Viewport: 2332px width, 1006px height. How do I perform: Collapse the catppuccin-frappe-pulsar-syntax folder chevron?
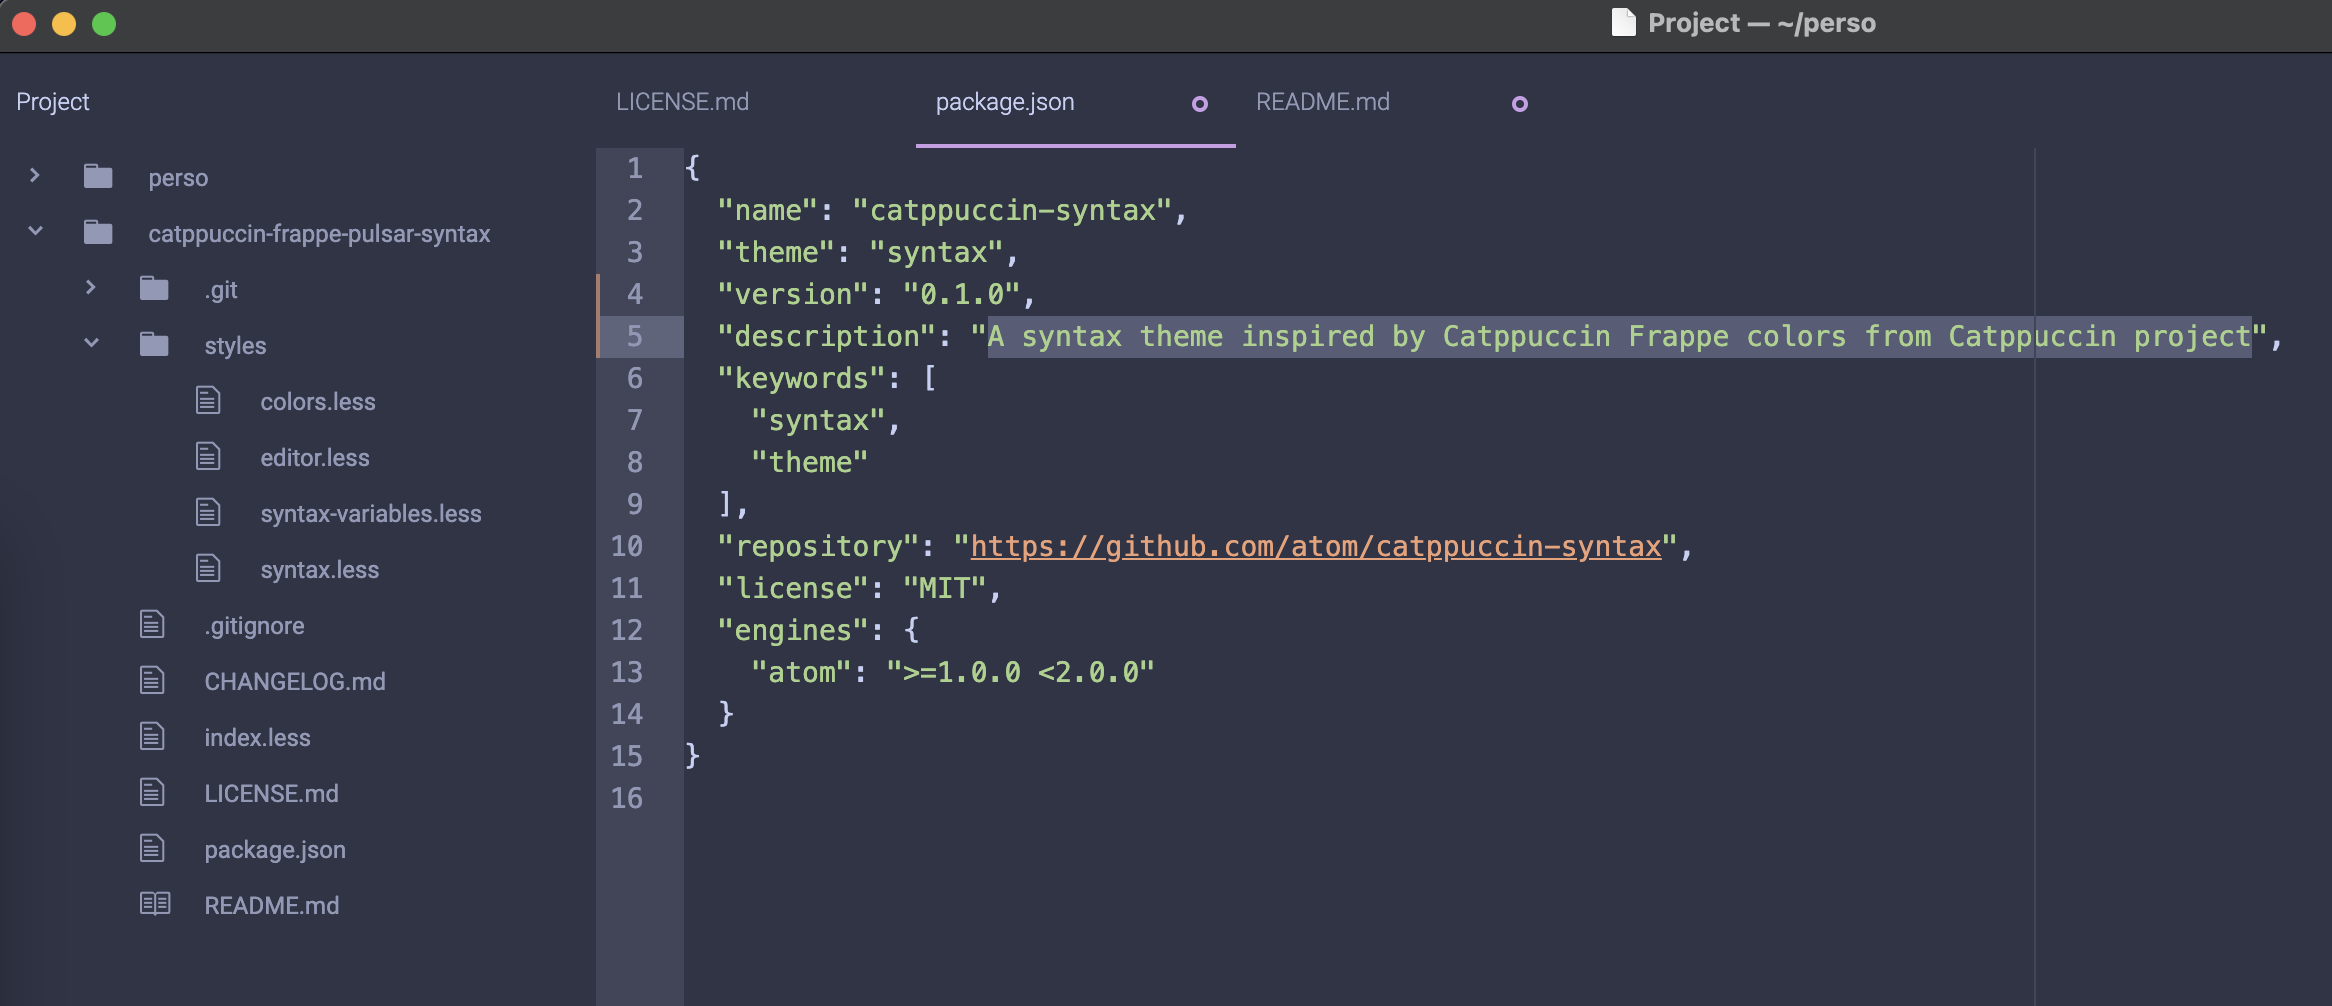[x=35, y=231]
